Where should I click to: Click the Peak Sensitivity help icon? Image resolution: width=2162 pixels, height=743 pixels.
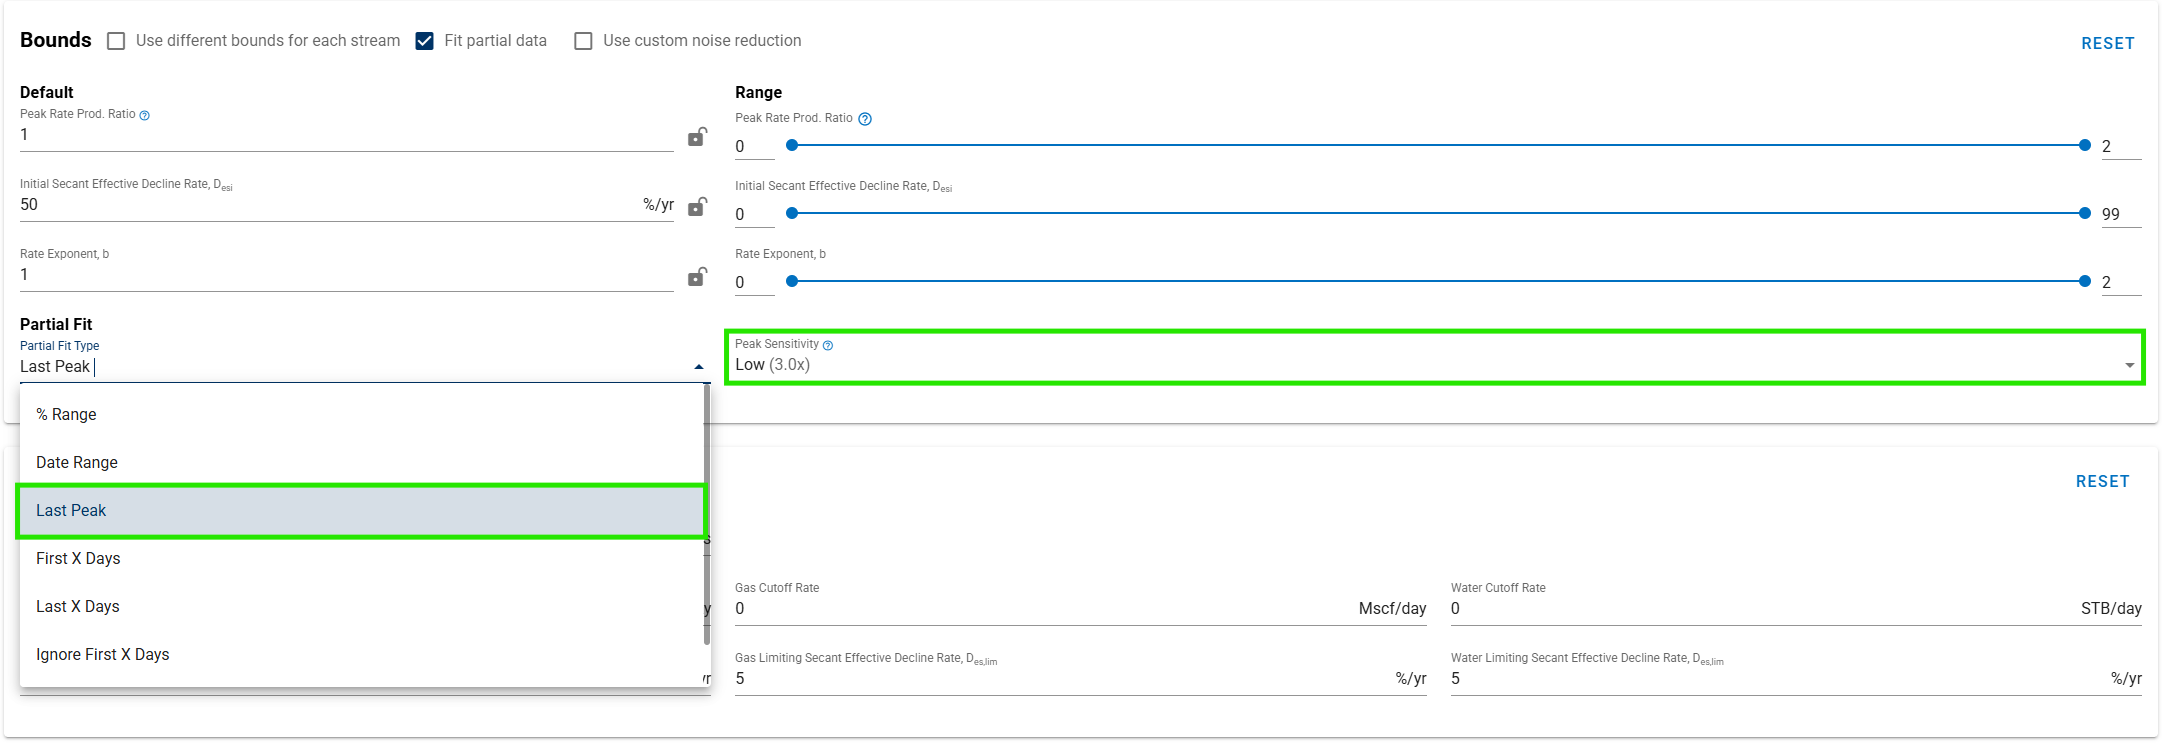(828, 345)
